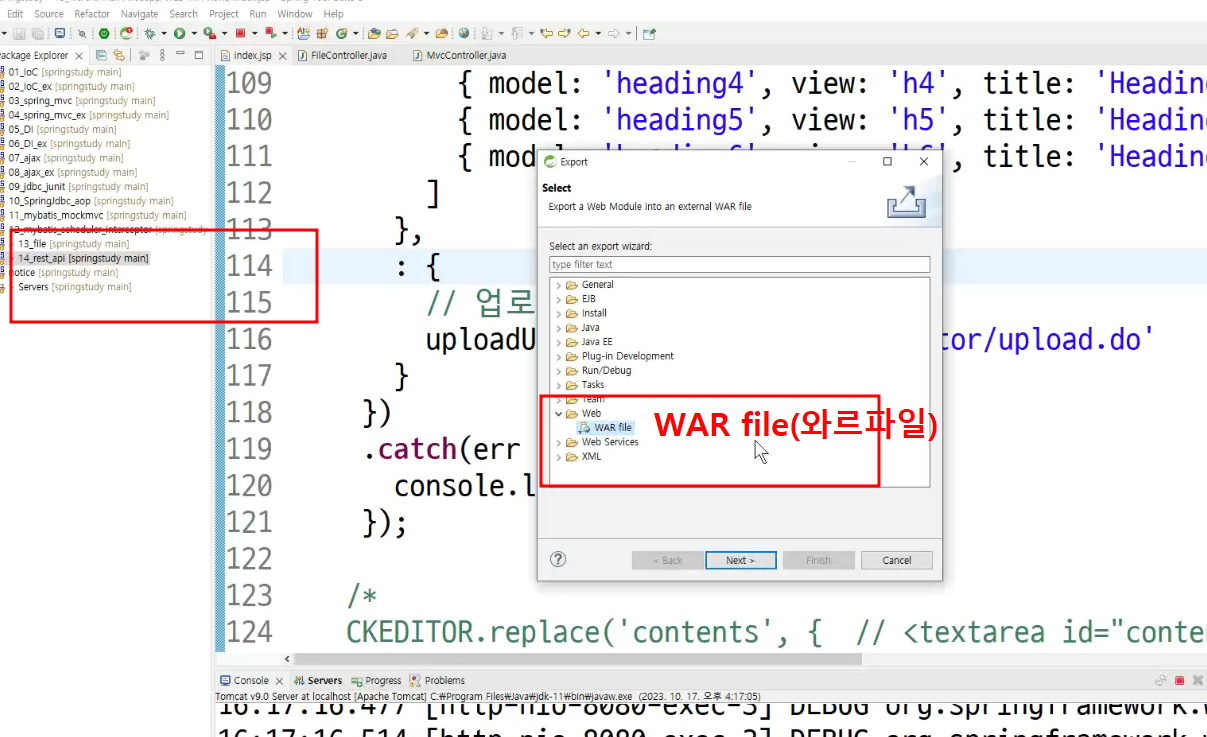Screen dimensions: 1207x737
Task: Select project 07_ajax in Package Explorer
Action: click(x=65, y=158)
